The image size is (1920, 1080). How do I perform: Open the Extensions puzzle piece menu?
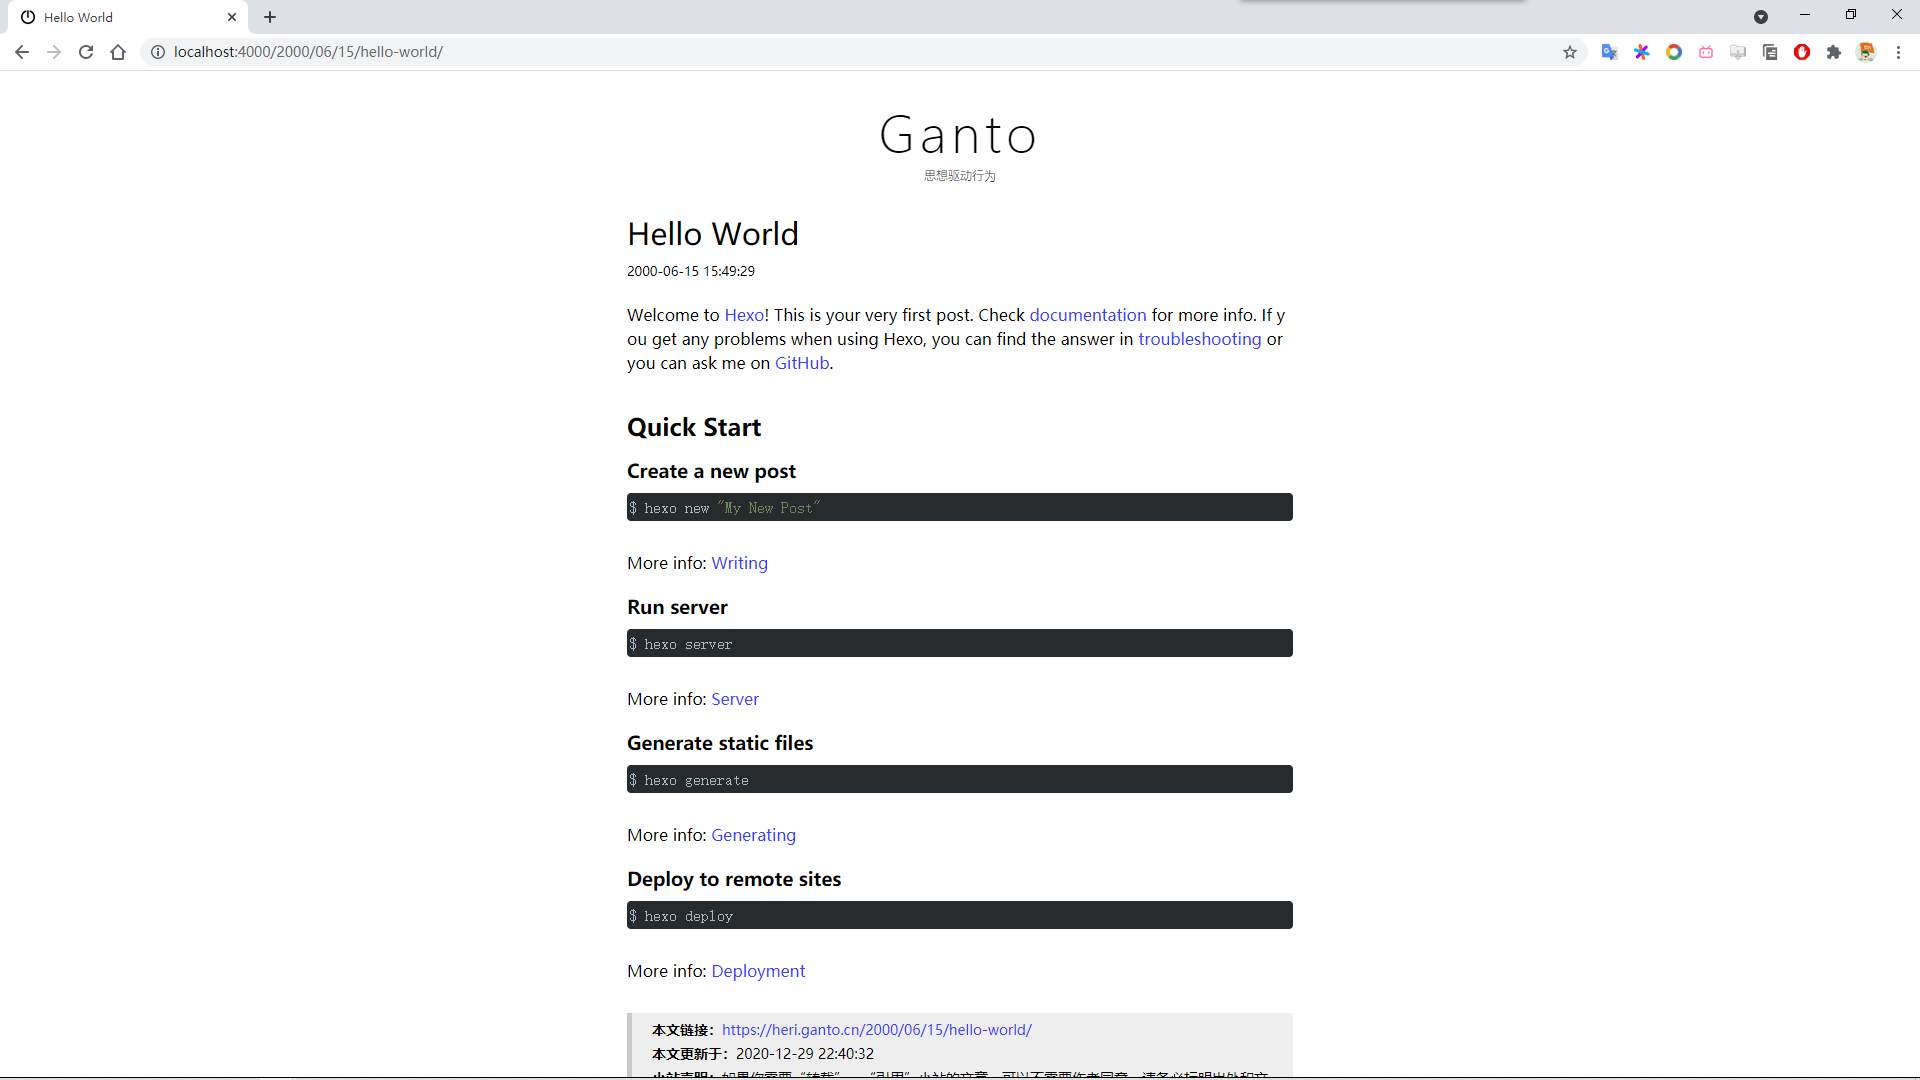pos(1834,52)
